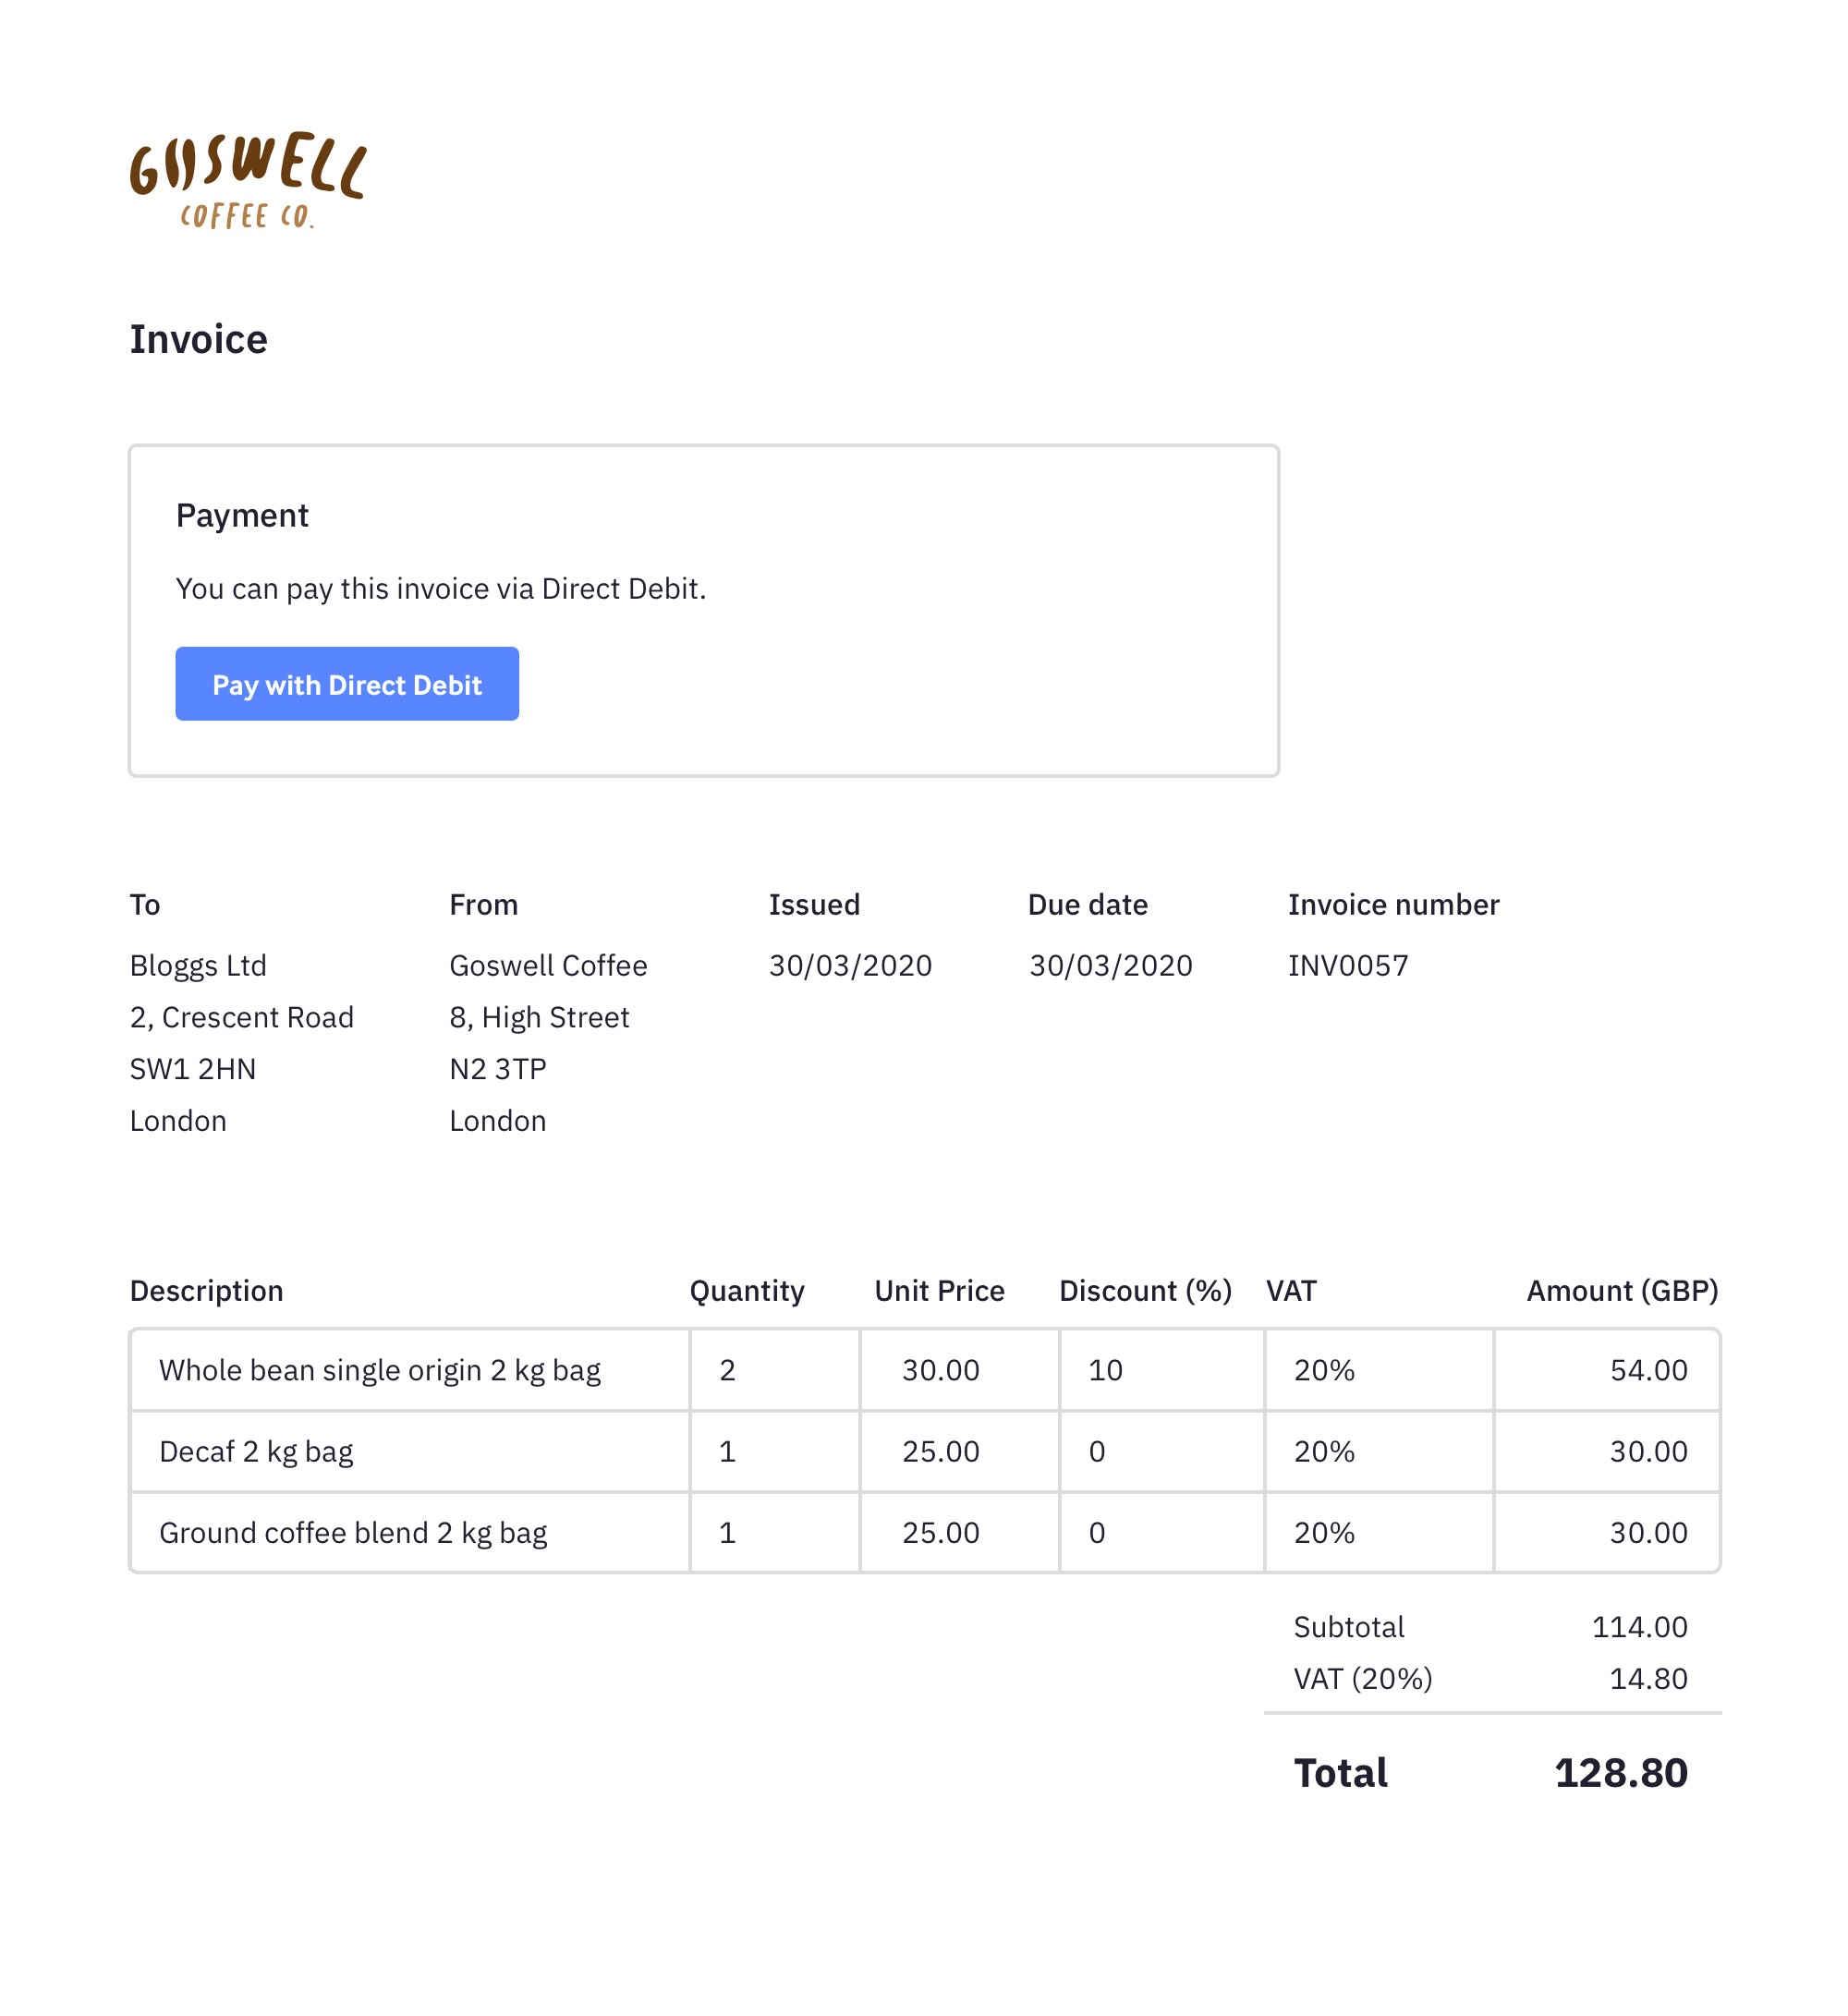Image resolution: width=1848 pixels, height=2016 pixels.
Task: Click the Due date column header
Action: [x=1088, y=905]
